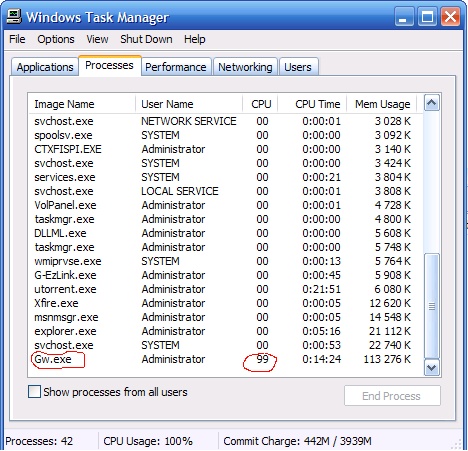
Task: Select the CTXFISPI.EXE process
Action: (x=222, y=149)
